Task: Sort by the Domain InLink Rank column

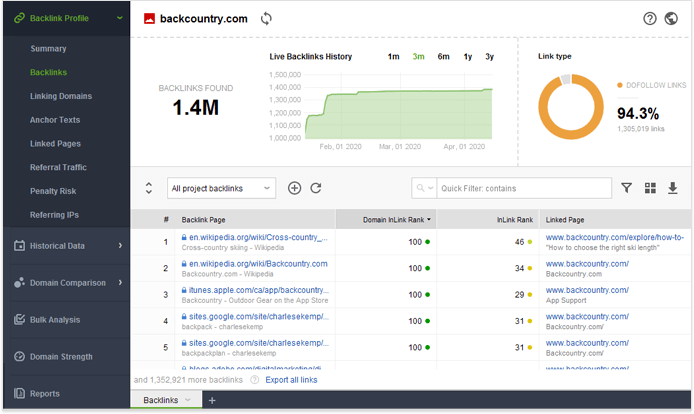Action: [386, 220]
